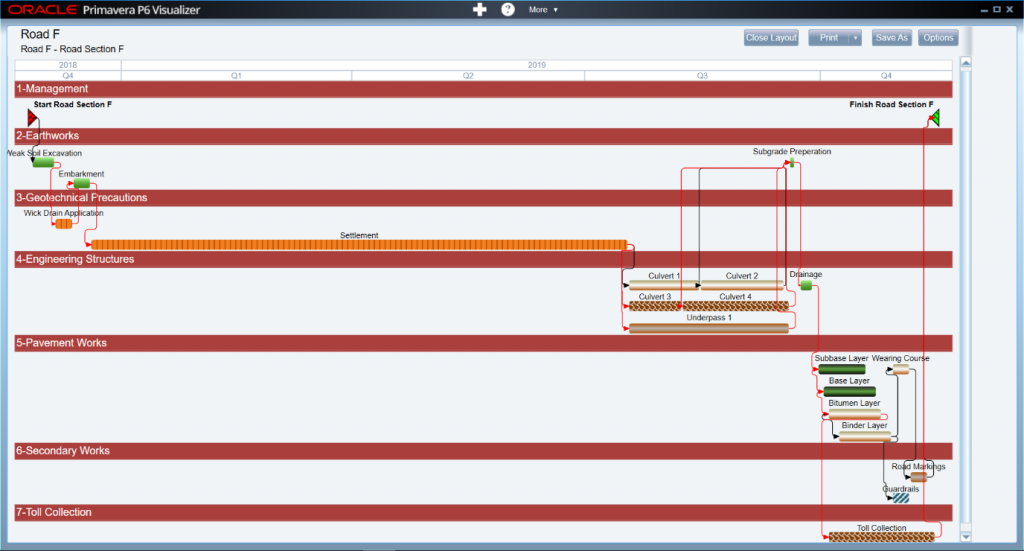Select the Culvert 1 activity bar
Image resolution: width=1024 pixels, height=551 pixels.
pos(664,285)
